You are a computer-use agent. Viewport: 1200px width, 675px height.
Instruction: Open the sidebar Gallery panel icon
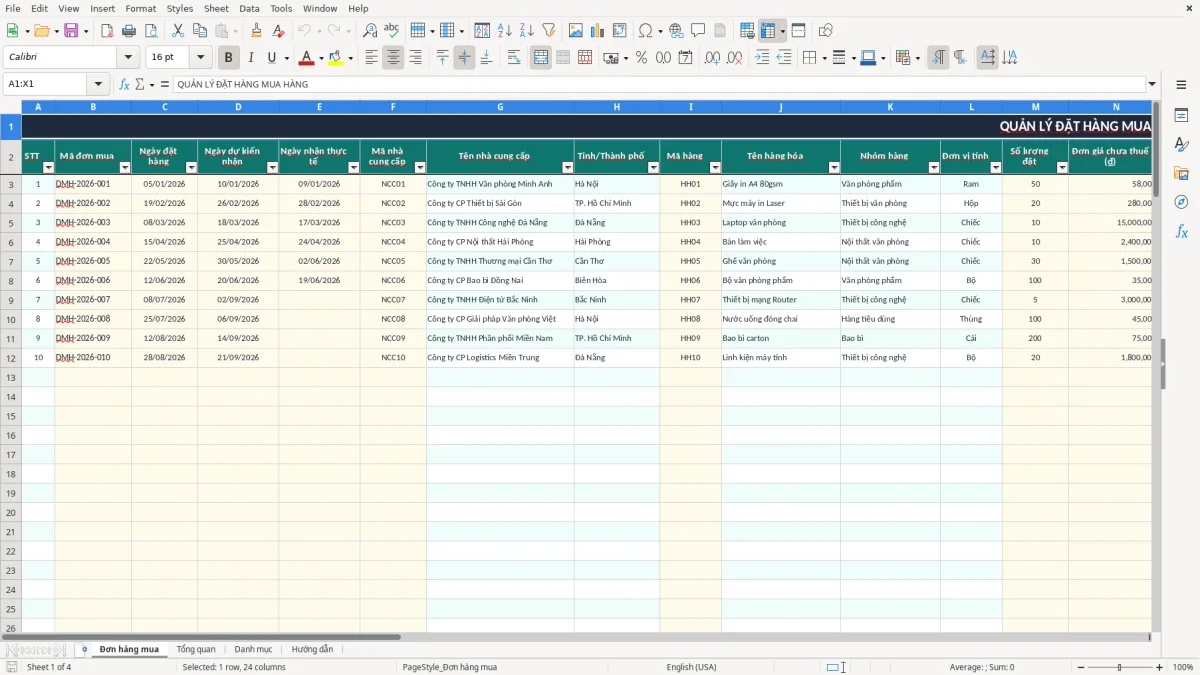pos(1181,174)
